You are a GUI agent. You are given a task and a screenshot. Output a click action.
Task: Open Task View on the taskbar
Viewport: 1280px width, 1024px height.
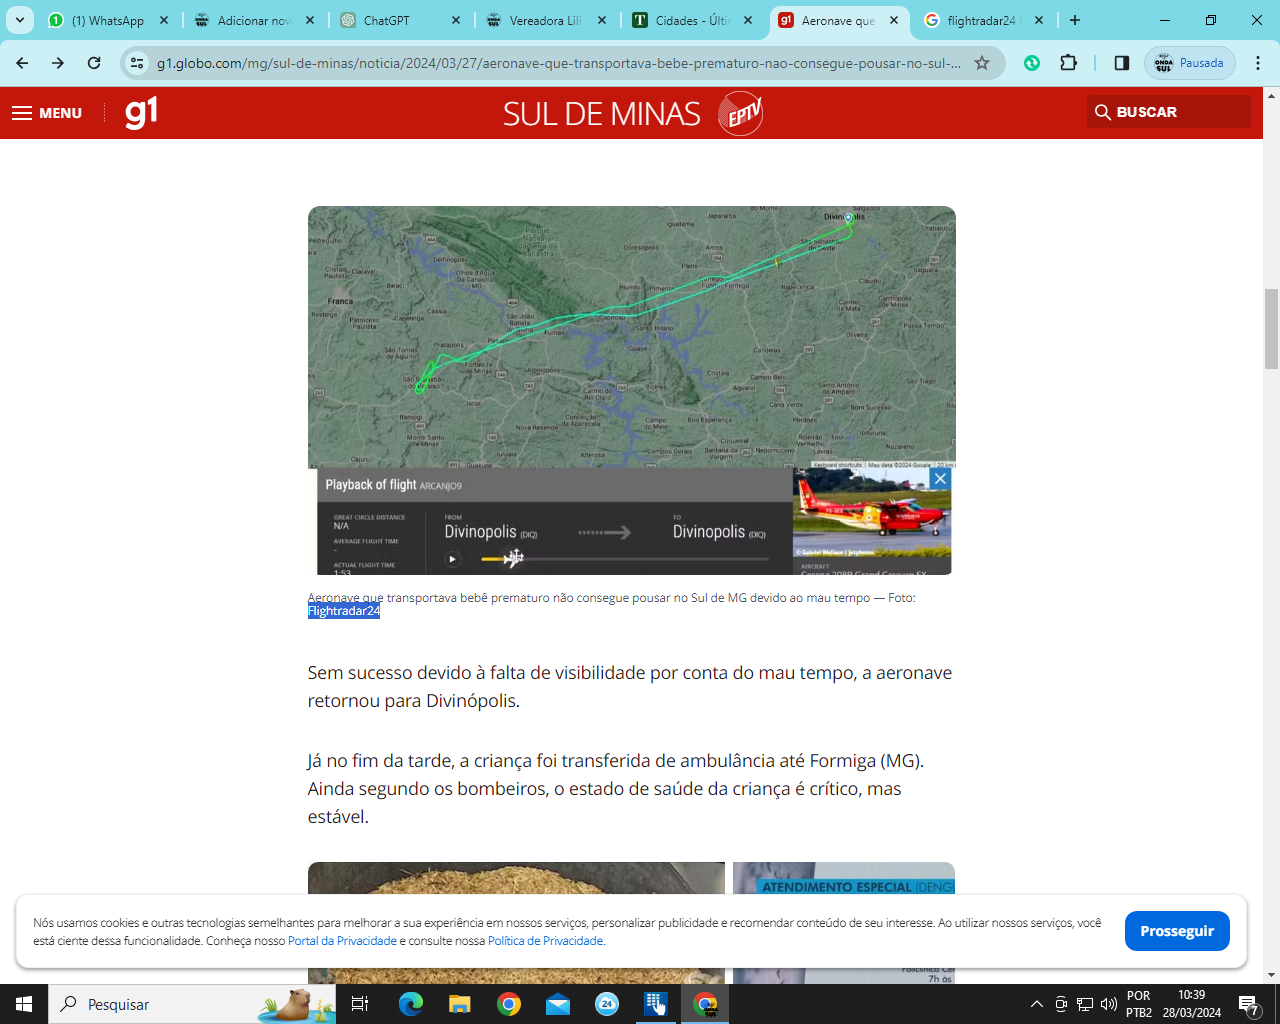click(360, 1004)
